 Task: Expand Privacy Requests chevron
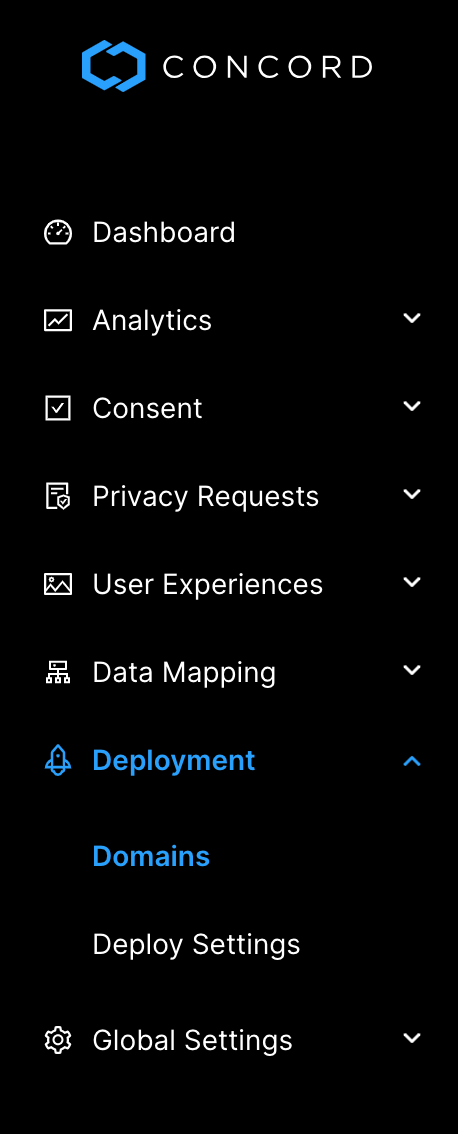click(x=412, y=495)
